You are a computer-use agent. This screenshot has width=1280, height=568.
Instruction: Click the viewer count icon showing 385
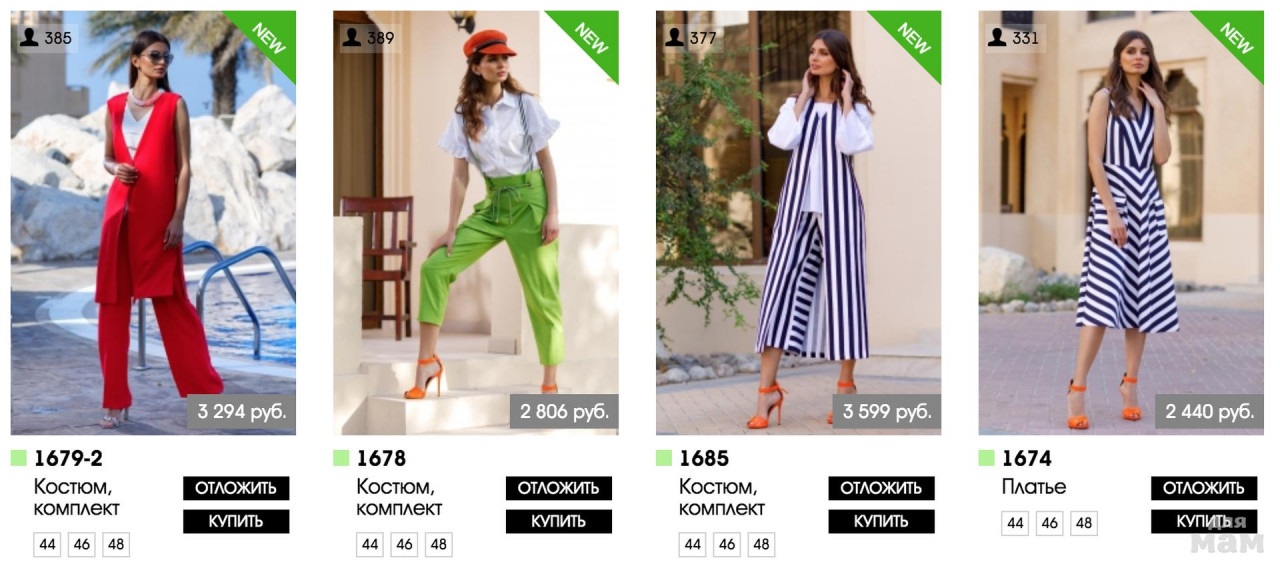(x=29, y=38)
